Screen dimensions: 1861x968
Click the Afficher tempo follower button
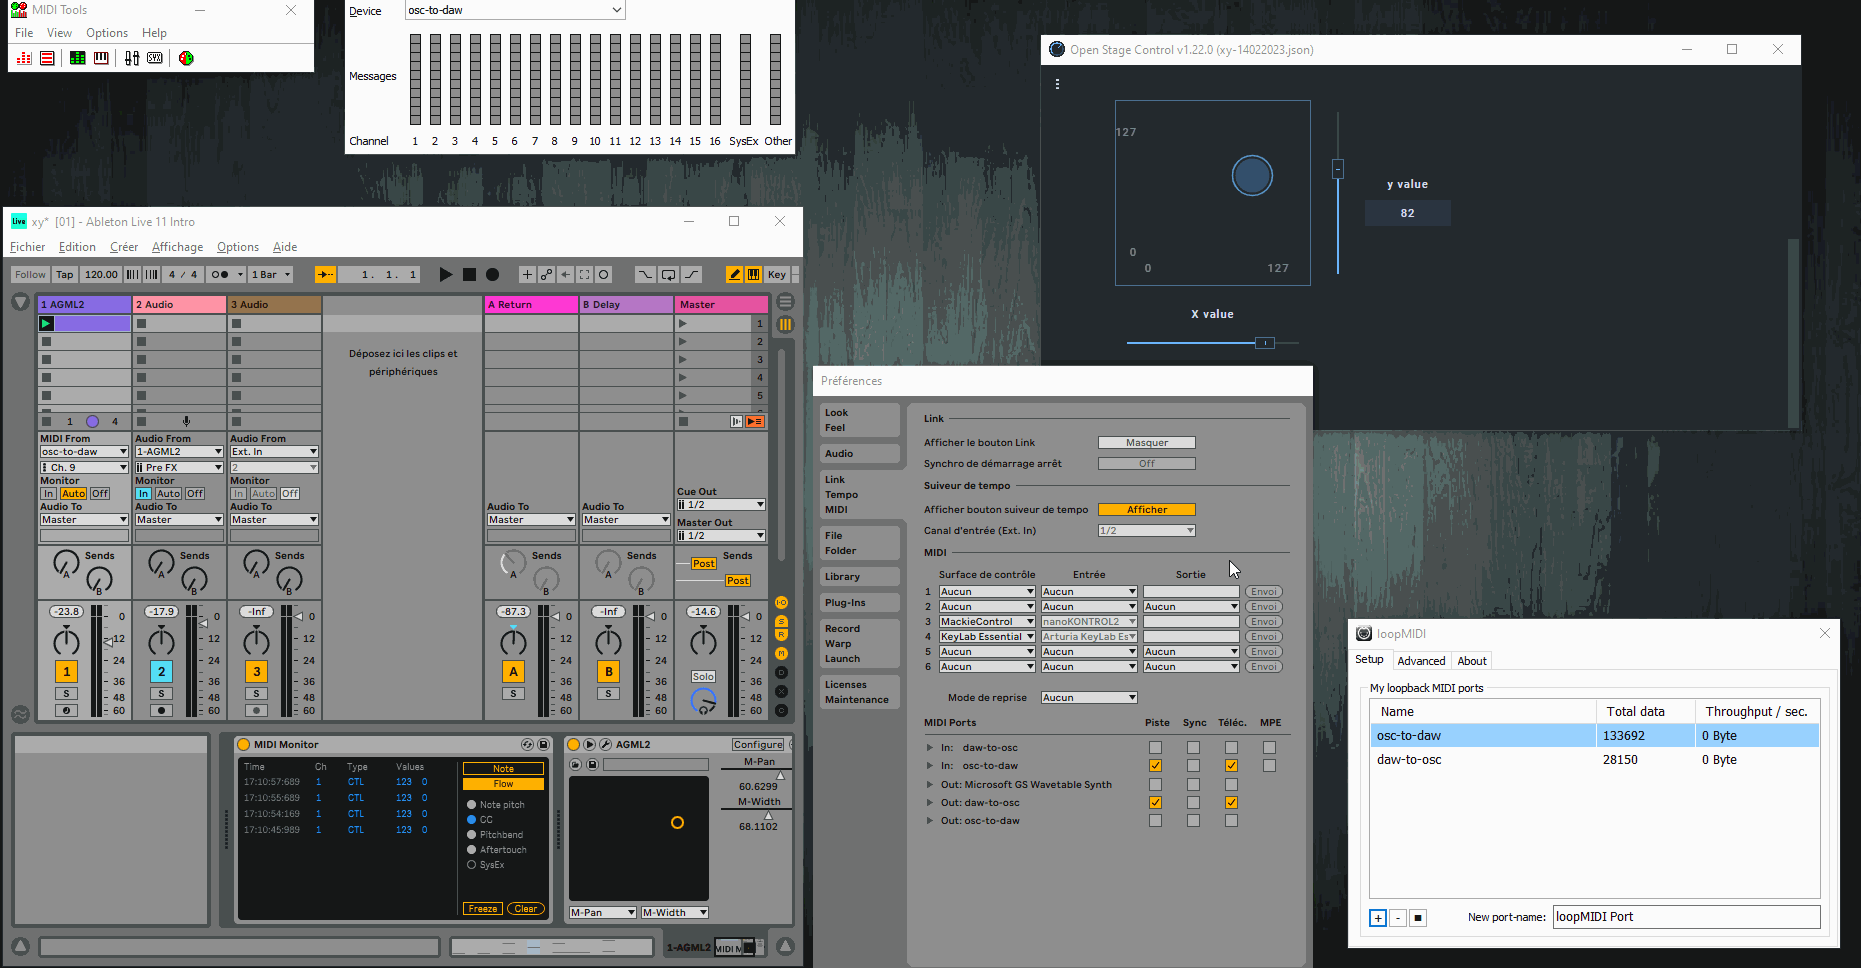coord(1147,510)
